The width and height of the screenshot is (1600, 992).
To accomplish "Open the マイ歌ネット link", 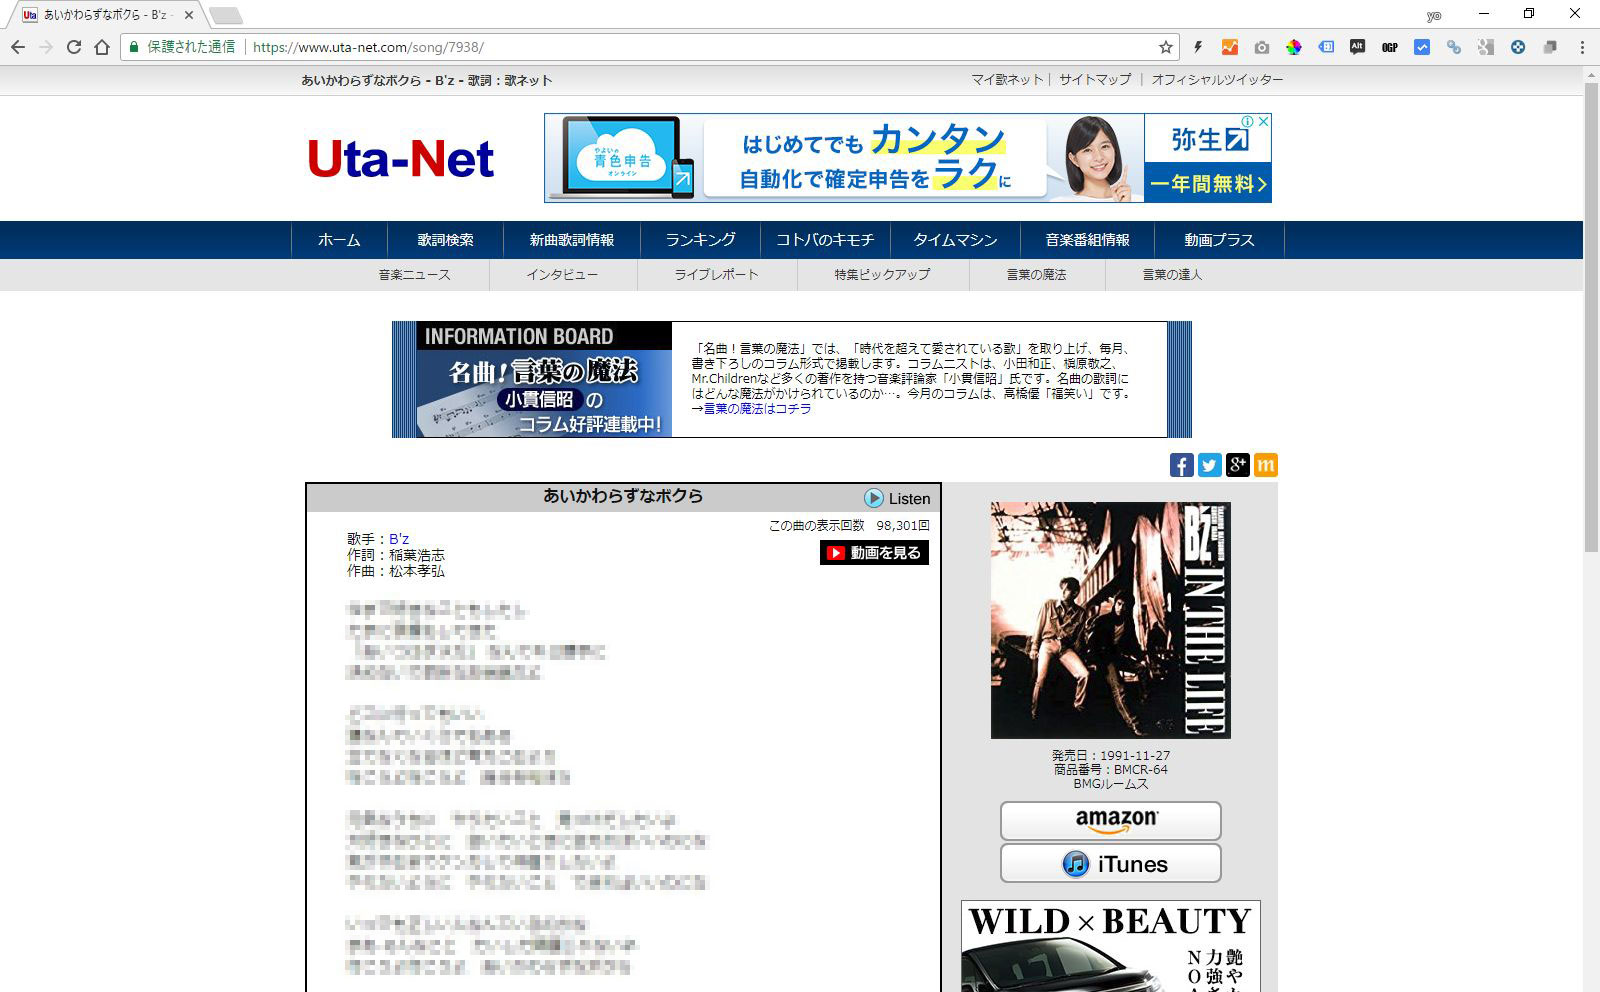I will 1007,80.
